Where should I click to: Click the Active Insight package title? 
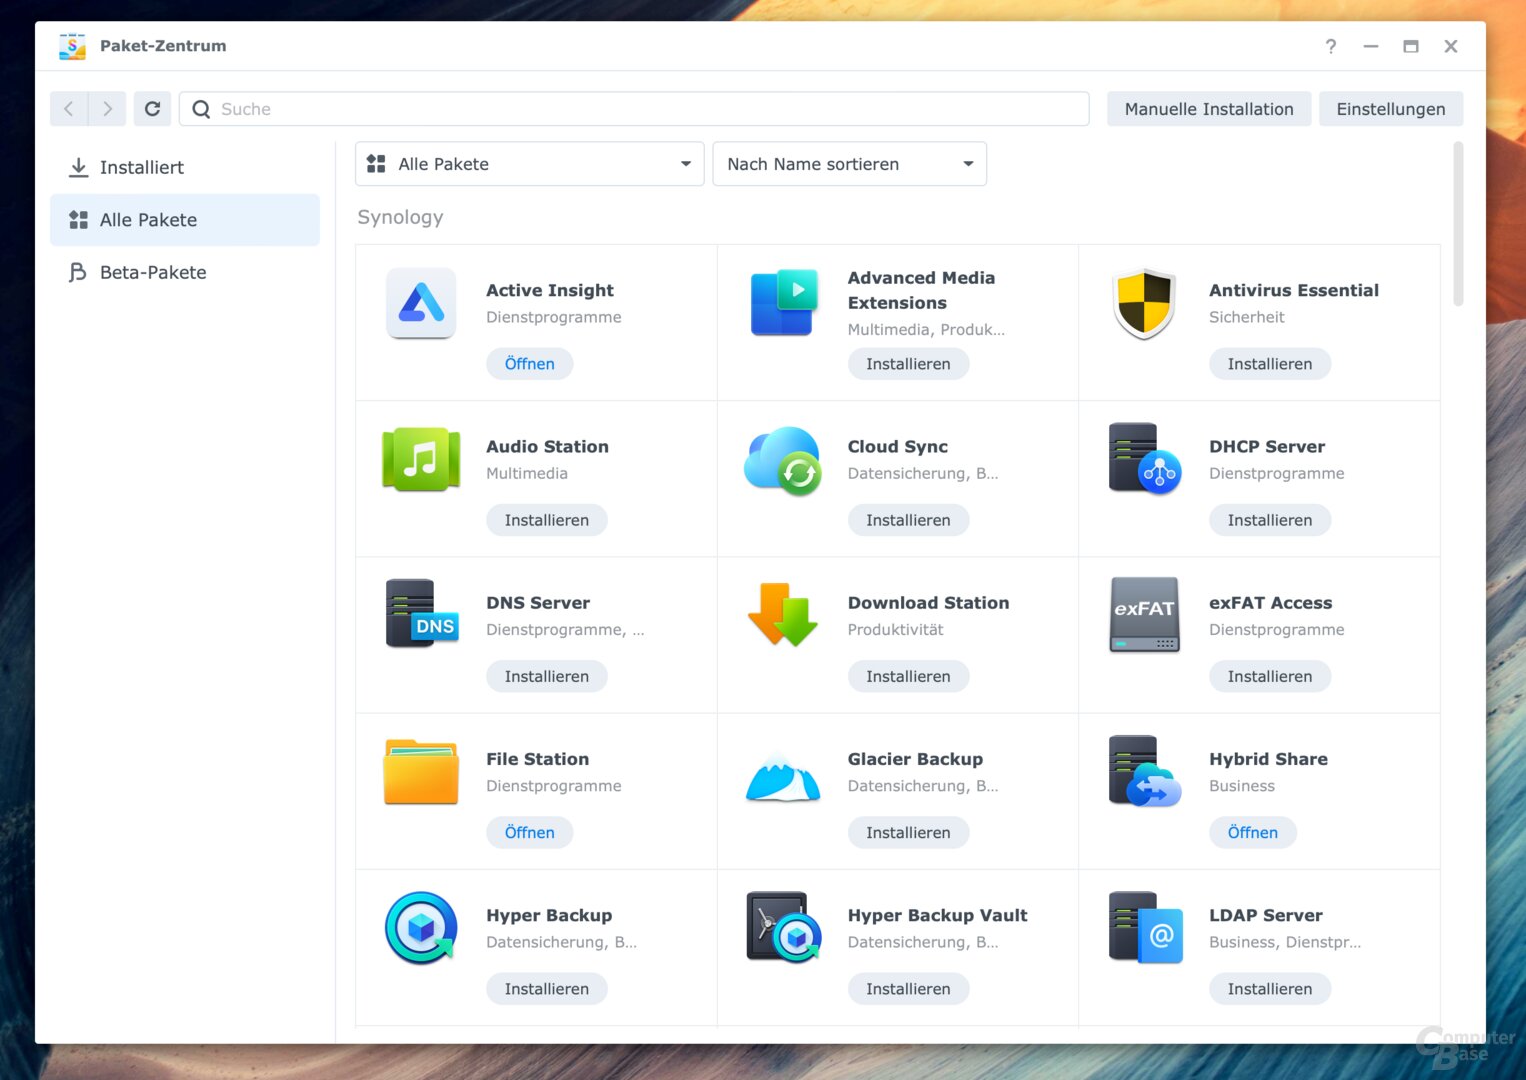550,290
